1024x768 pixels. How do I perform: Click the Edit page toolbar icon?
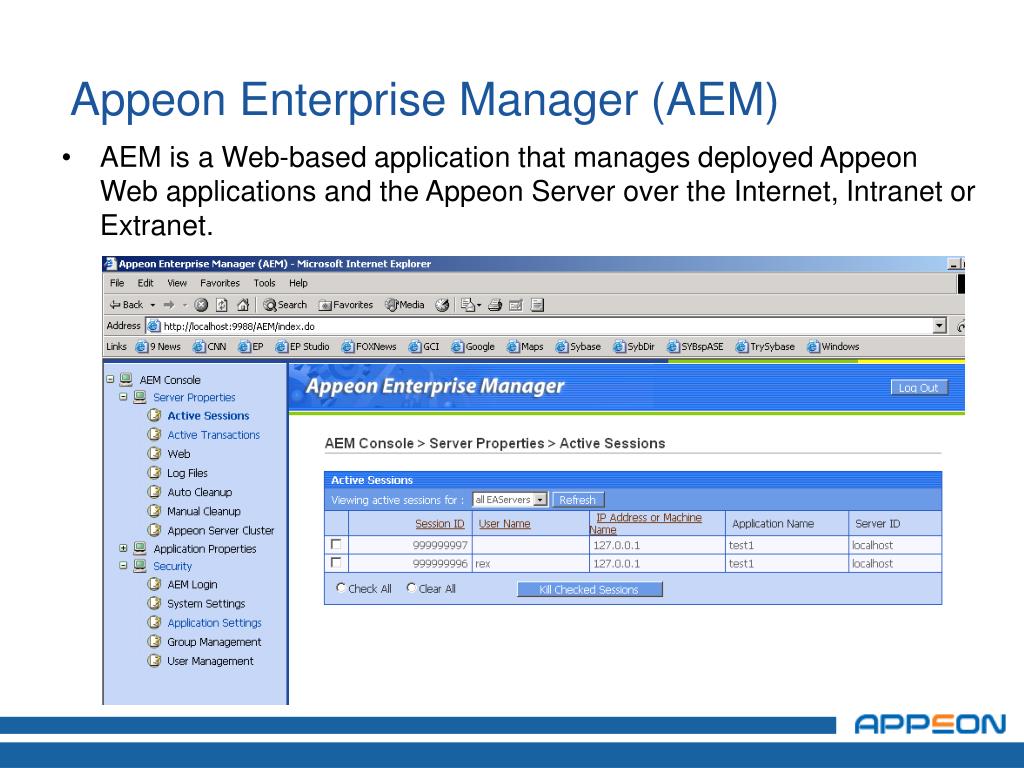pyautogui.click(x=516, y=305)
